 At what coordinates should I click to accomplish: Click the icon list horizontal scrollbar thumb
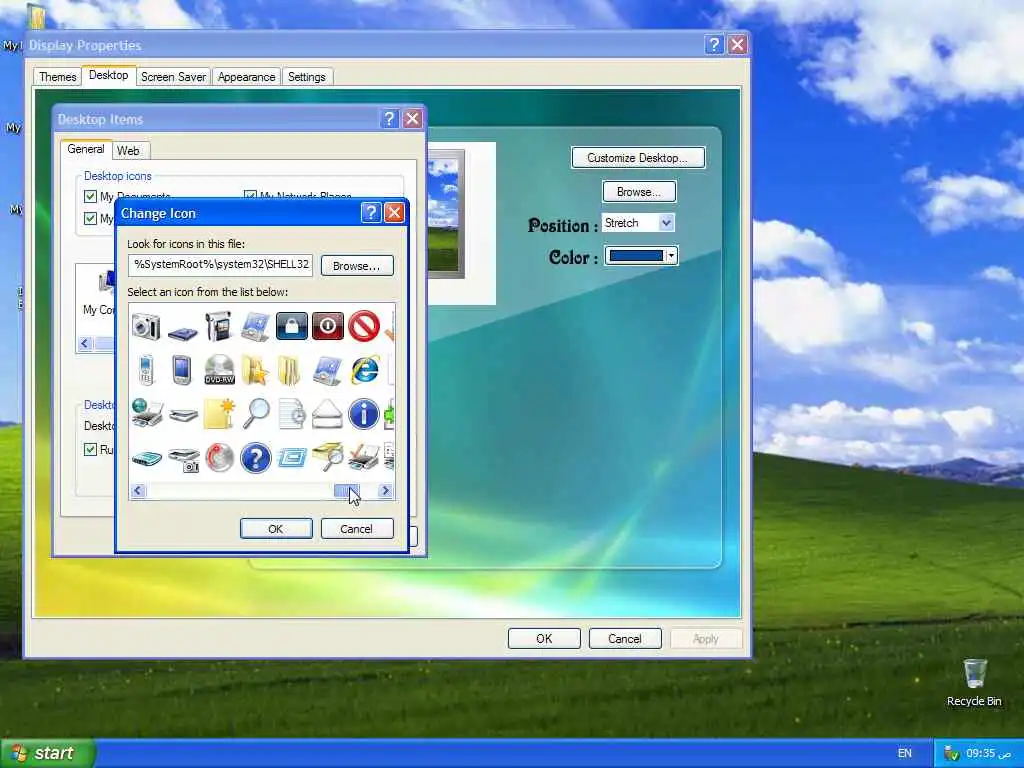tap(346, 490)
